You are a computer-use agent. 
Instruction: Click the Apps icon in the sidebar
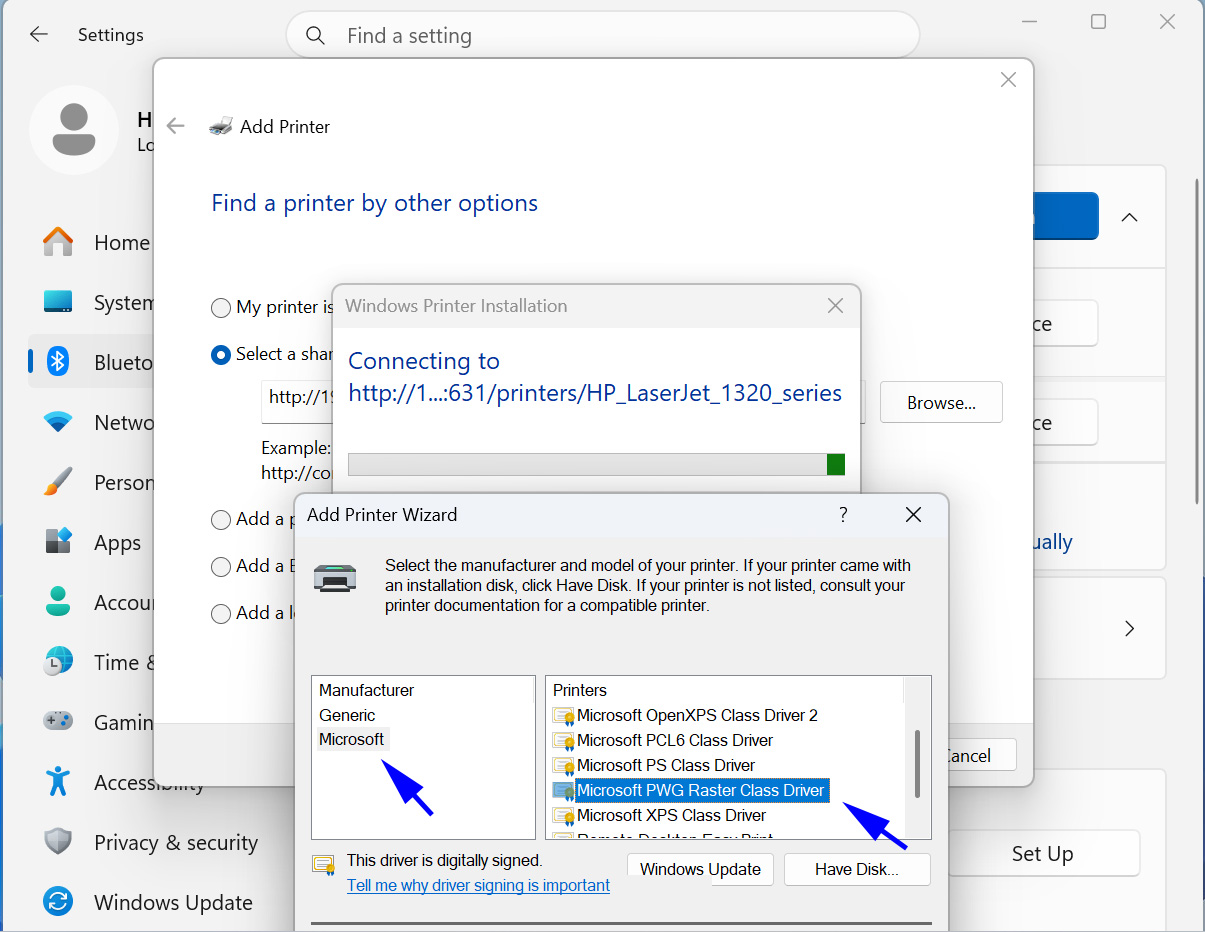coord(58,542)
